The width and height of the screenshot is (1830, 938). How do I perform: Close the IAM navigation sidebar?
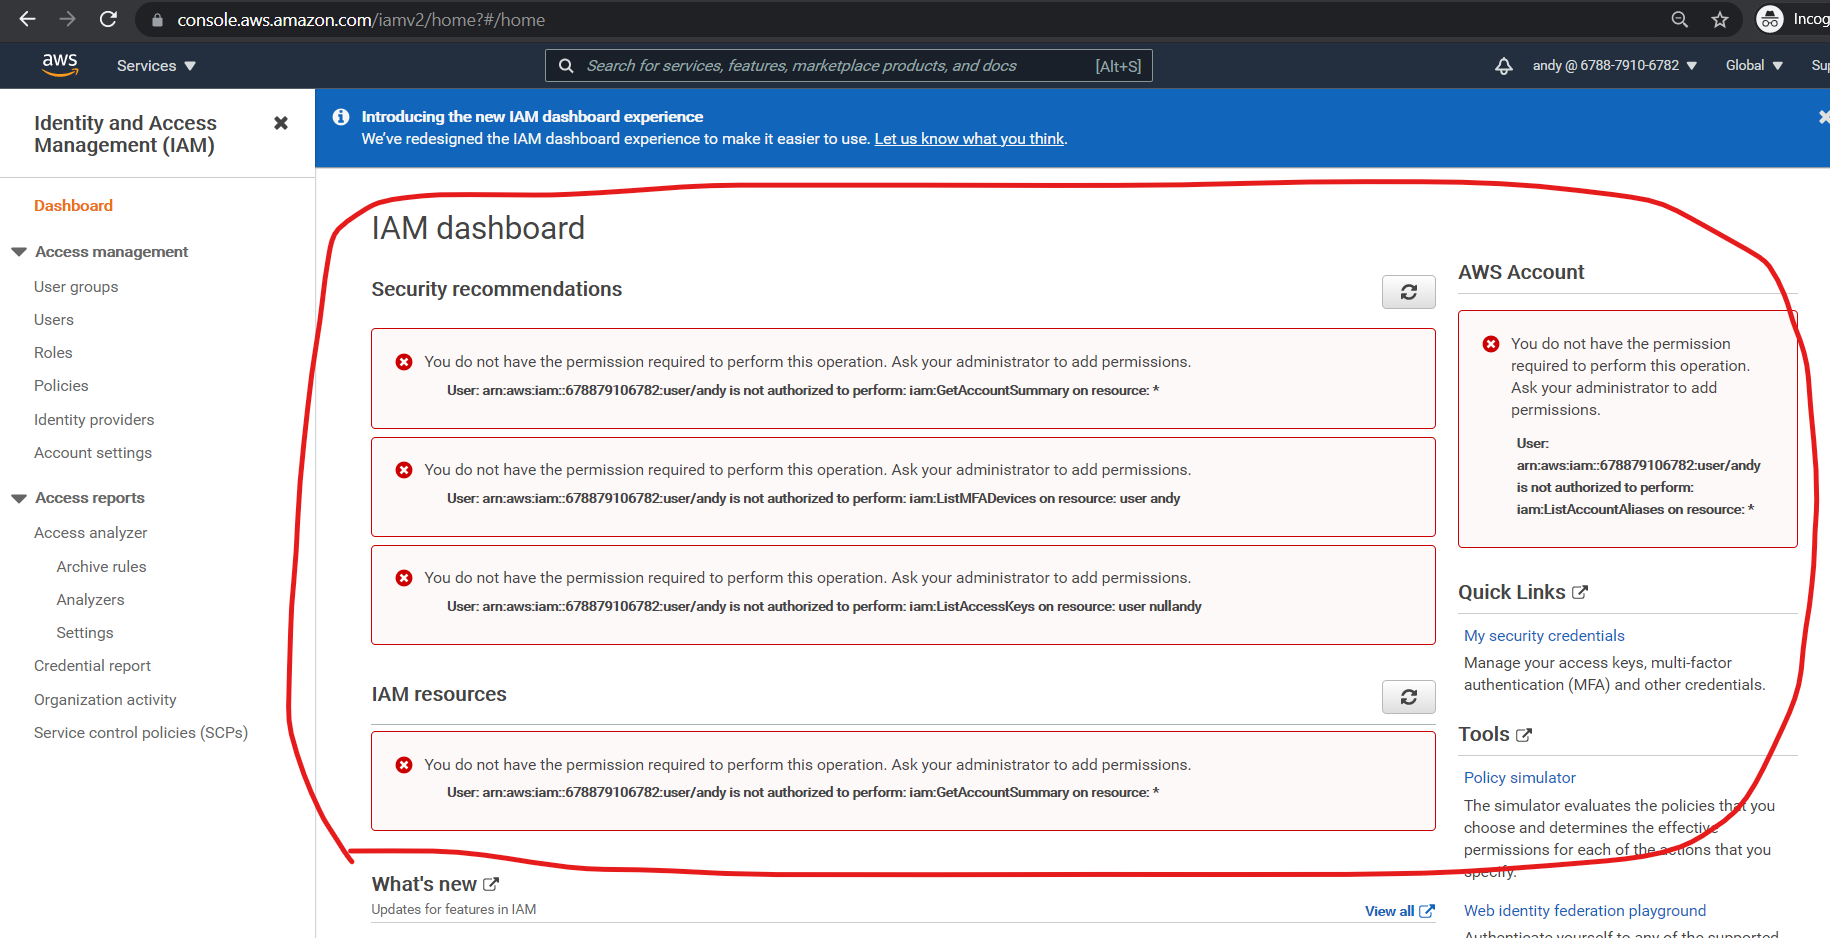coord(281,123)
